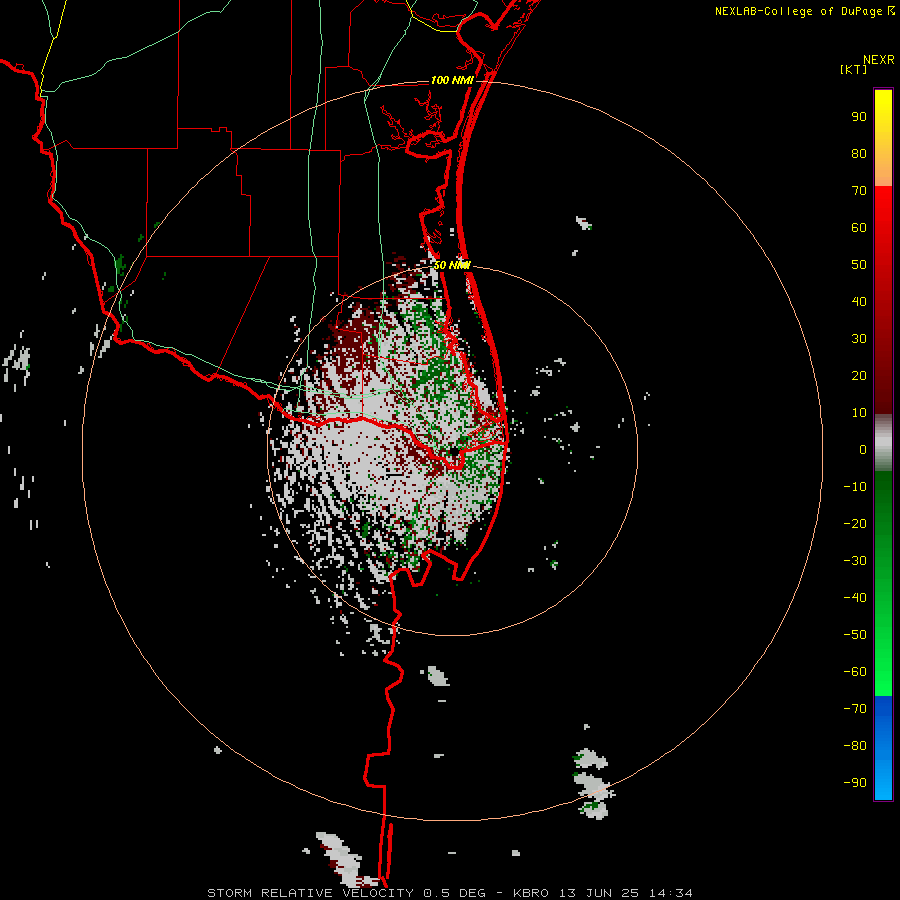900x900 pixels.
Task: Click the 60 value on velocity scale
Action: click(859, 227)
